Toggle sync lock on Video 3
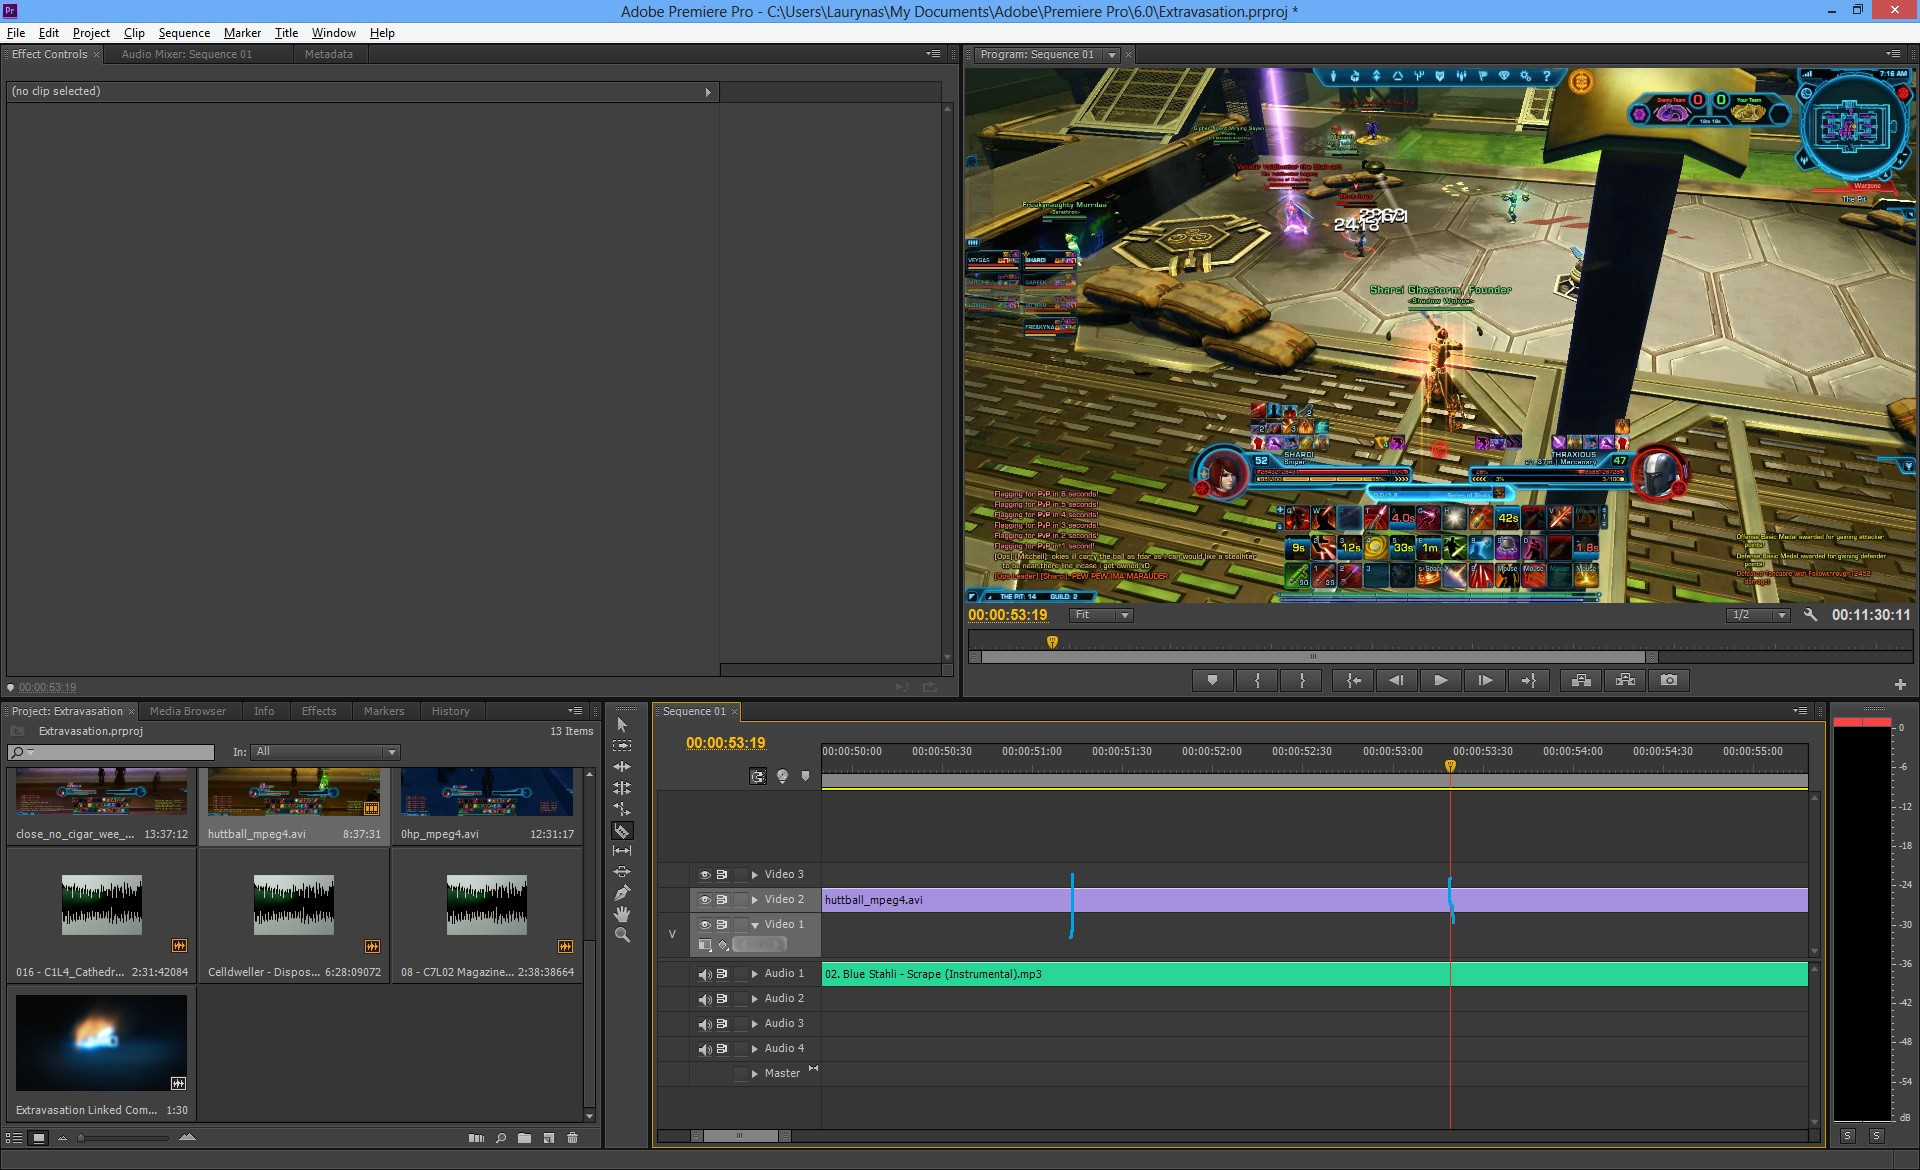Image resolution: width=1920 pixels, height=1170 pixels. click(x=722, y=875)
